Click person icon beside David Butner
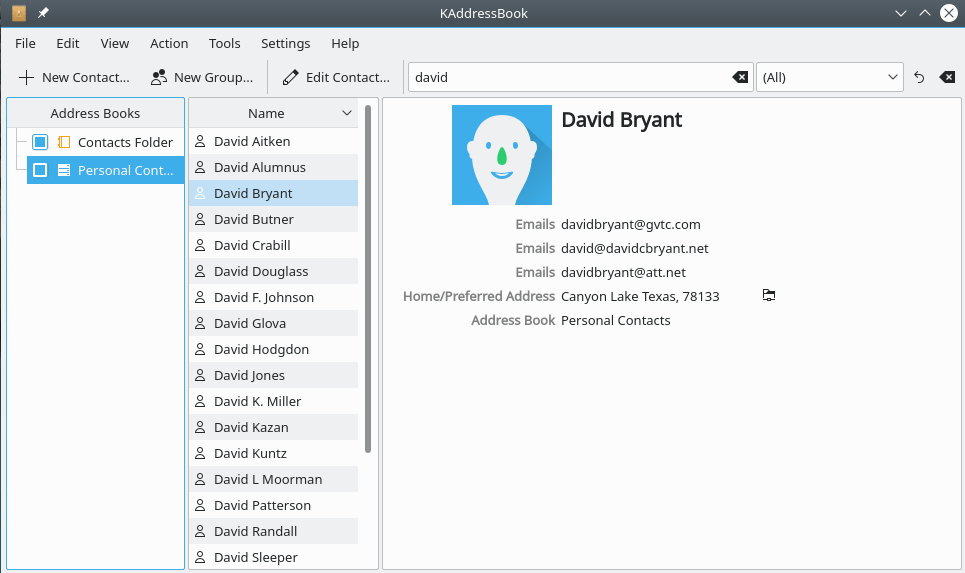This screenshot has width=965, height=573. point(200,219)
